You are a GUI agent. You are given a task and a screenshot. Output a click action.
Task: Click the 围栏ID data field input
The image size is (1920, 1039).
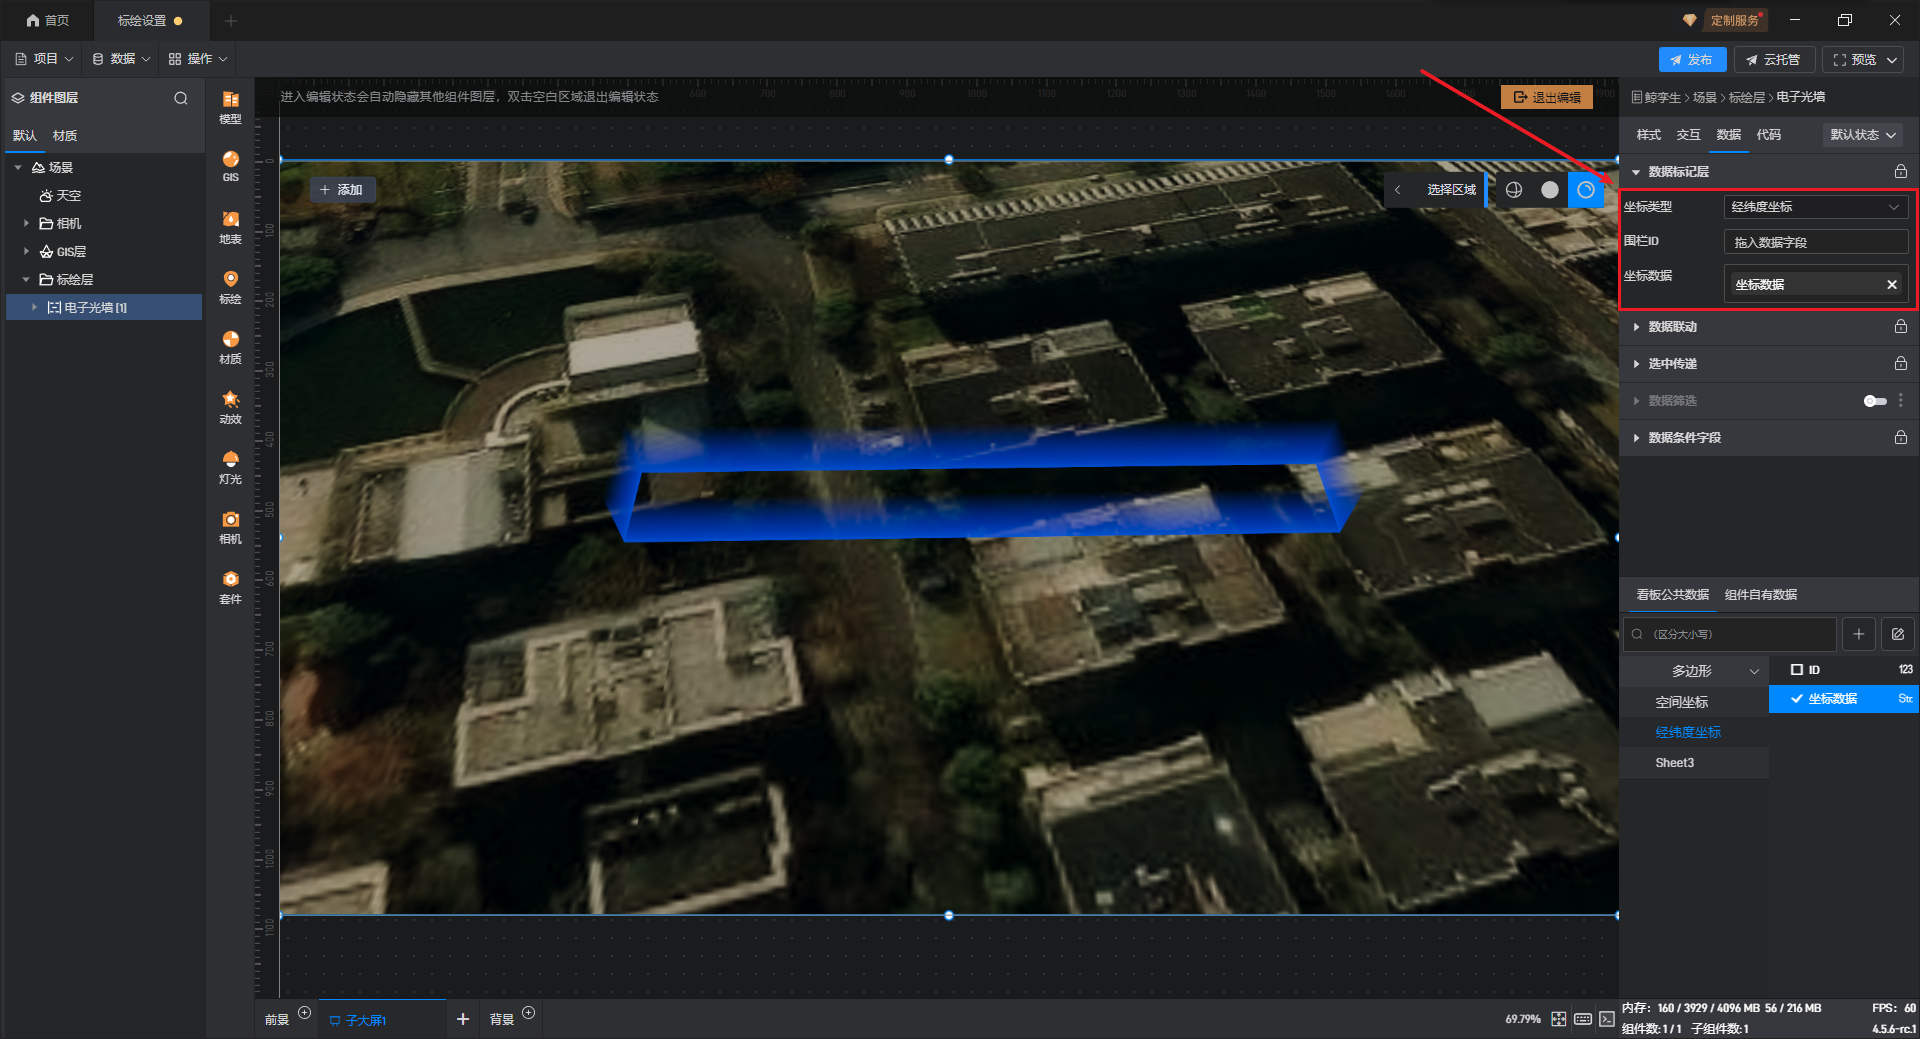click(1816, 242)
